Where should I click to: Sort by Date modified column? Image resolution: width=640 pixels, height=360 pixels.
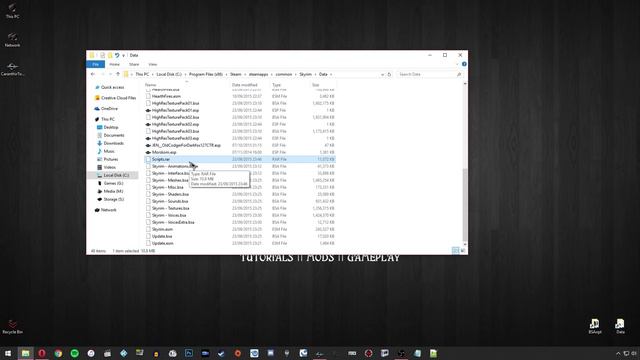click(245, 85)
